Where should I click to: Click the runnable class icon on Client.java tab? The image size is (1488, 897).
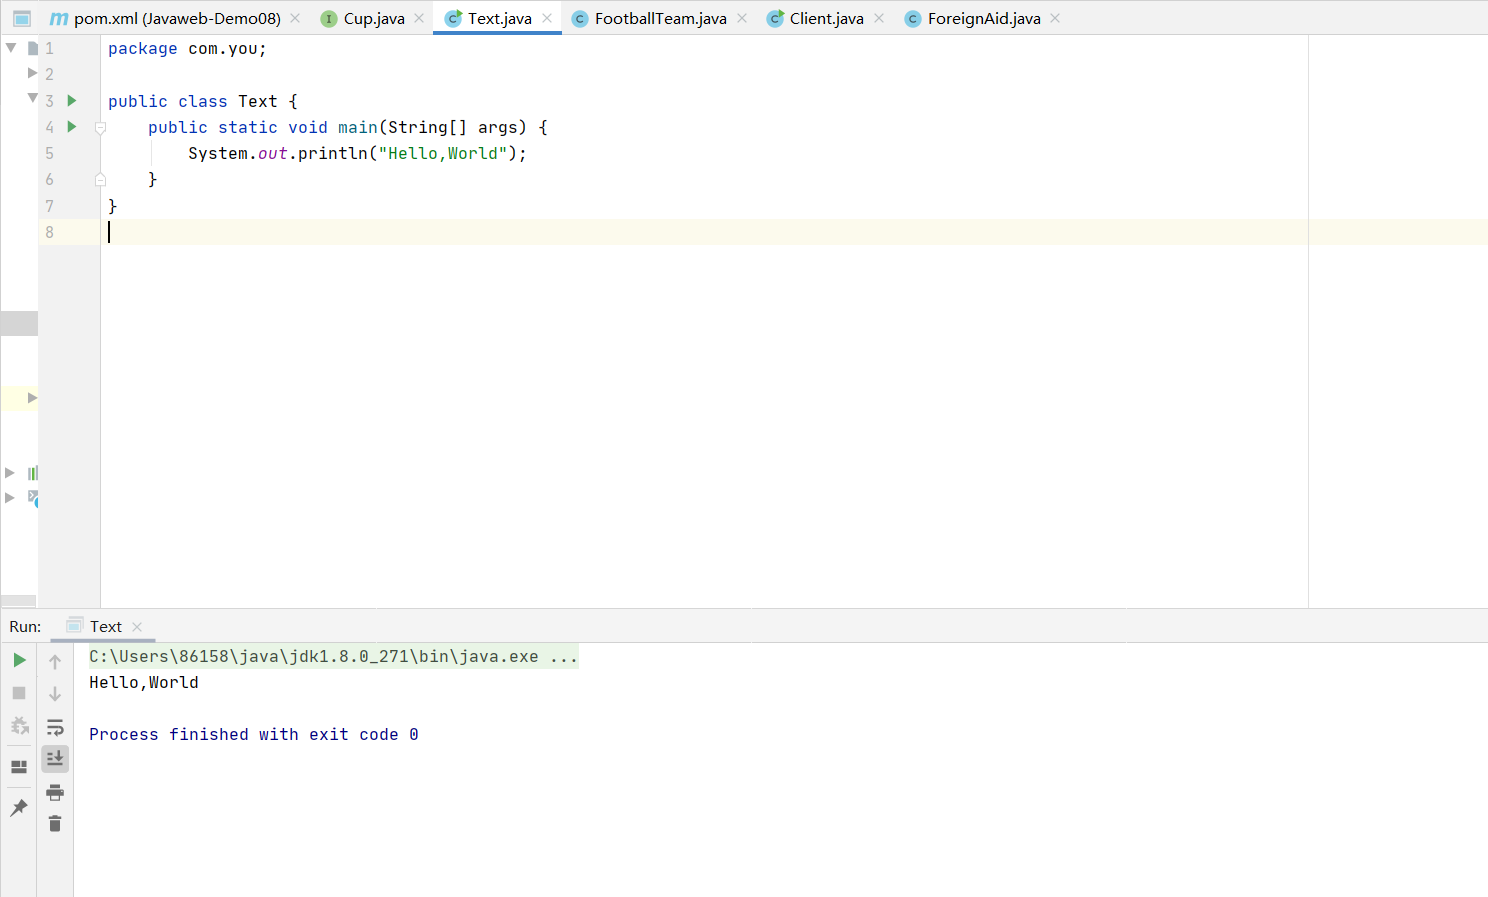click(x=775, y=19)
